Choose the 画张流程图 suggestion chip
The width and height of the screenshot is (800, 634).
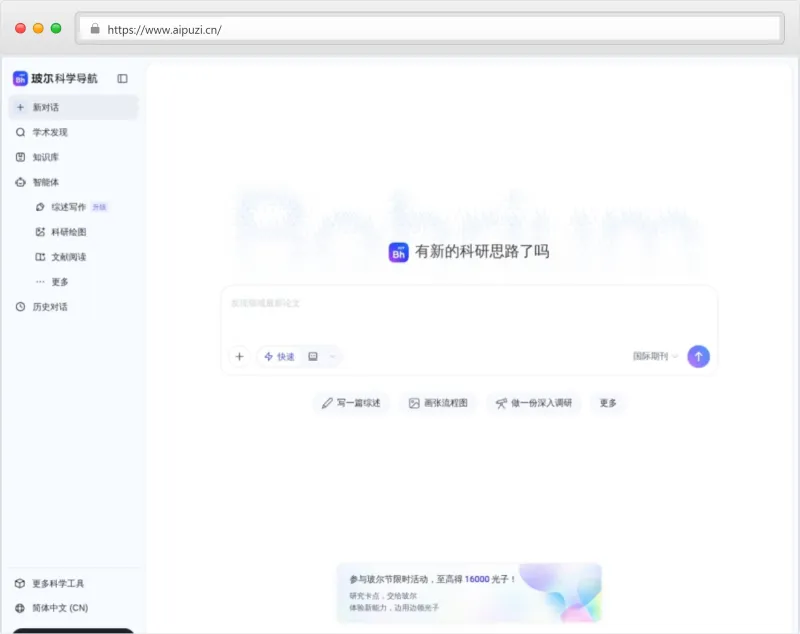(x=438, y=403)
